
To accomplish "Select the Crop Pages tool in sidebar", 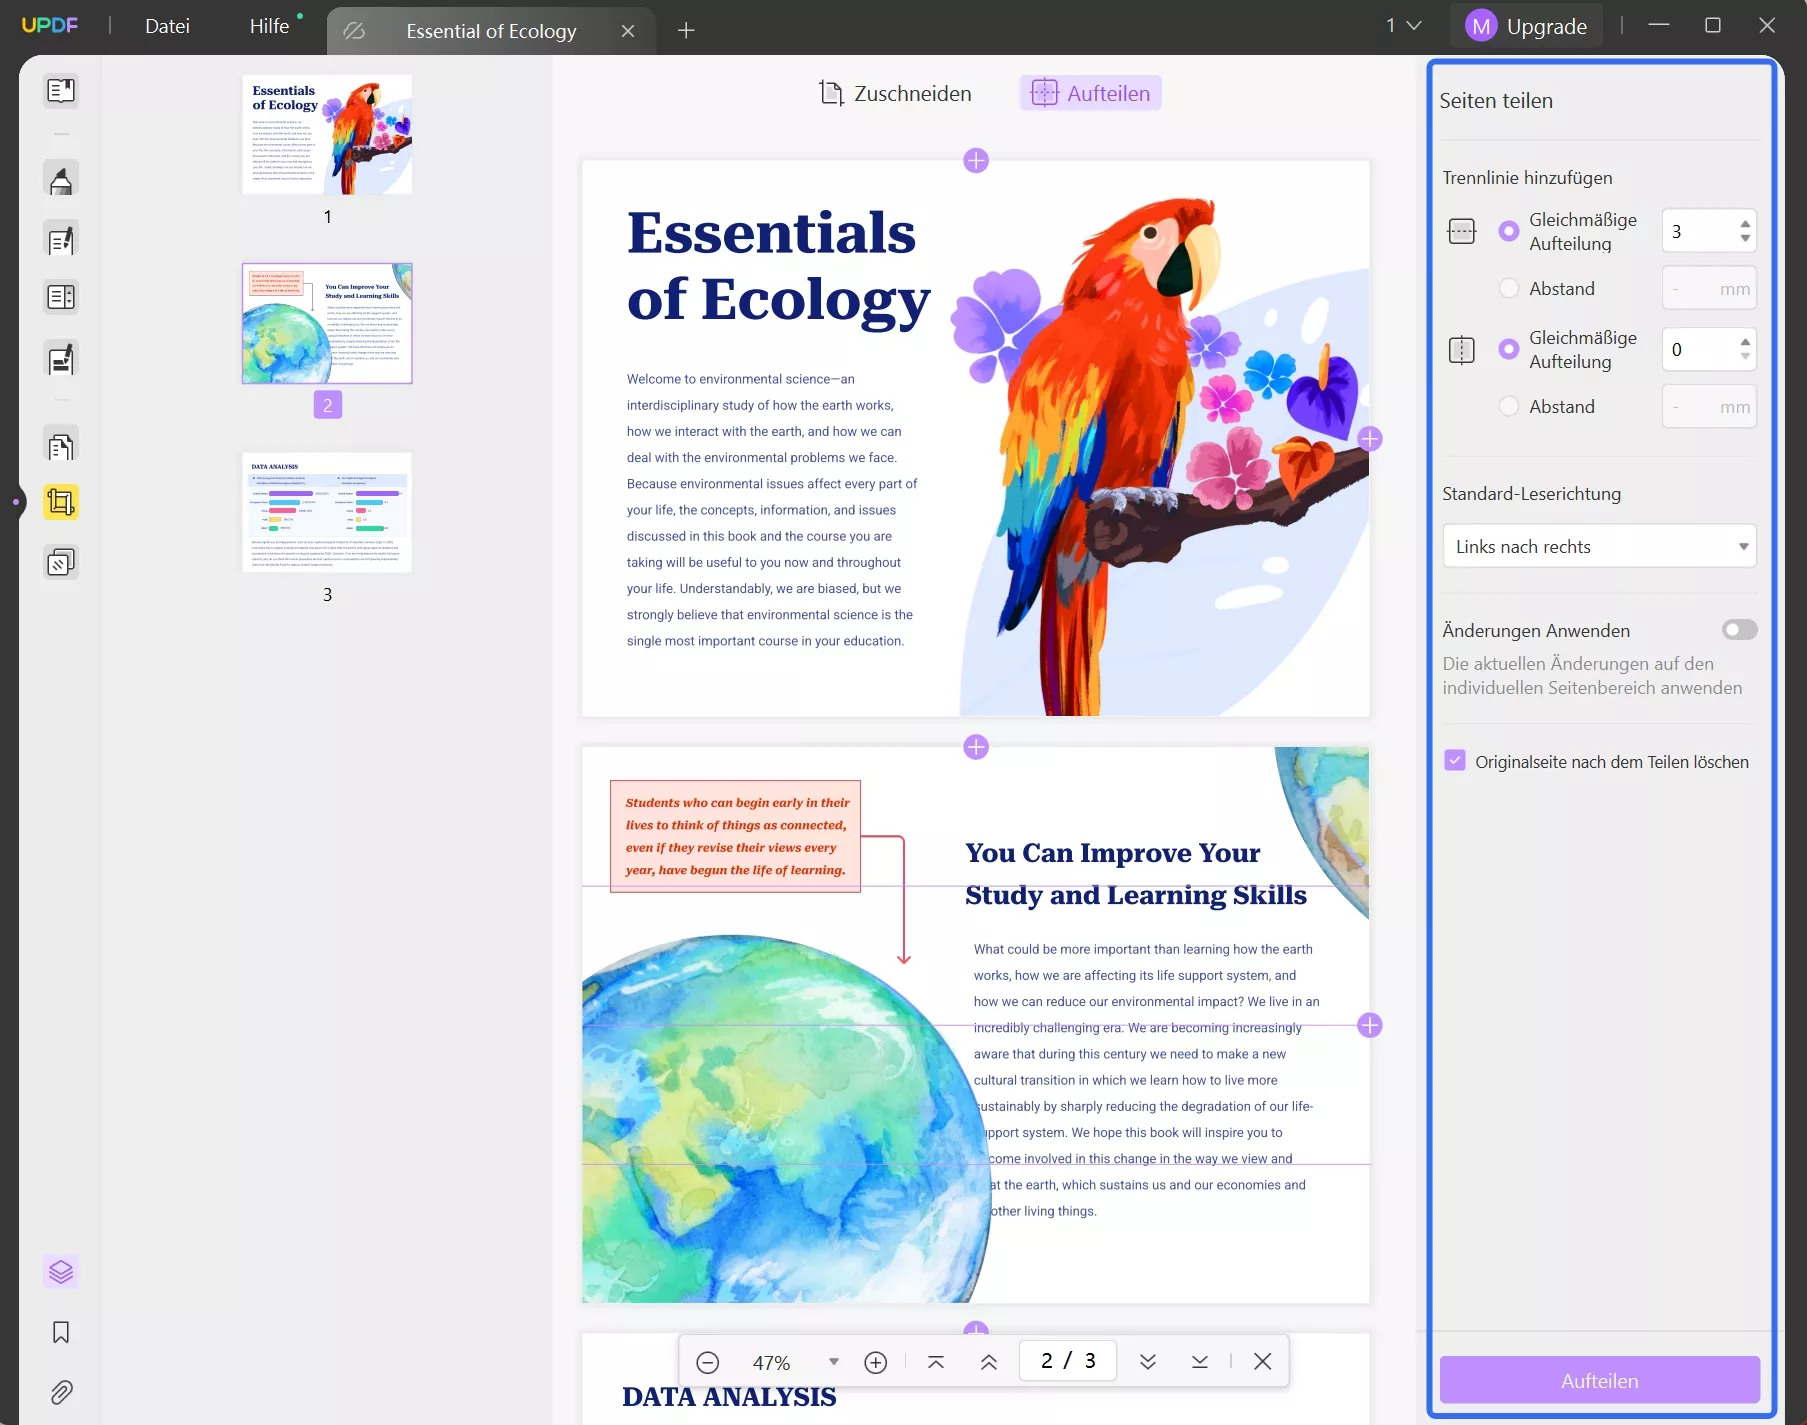I will coord(61,502).
